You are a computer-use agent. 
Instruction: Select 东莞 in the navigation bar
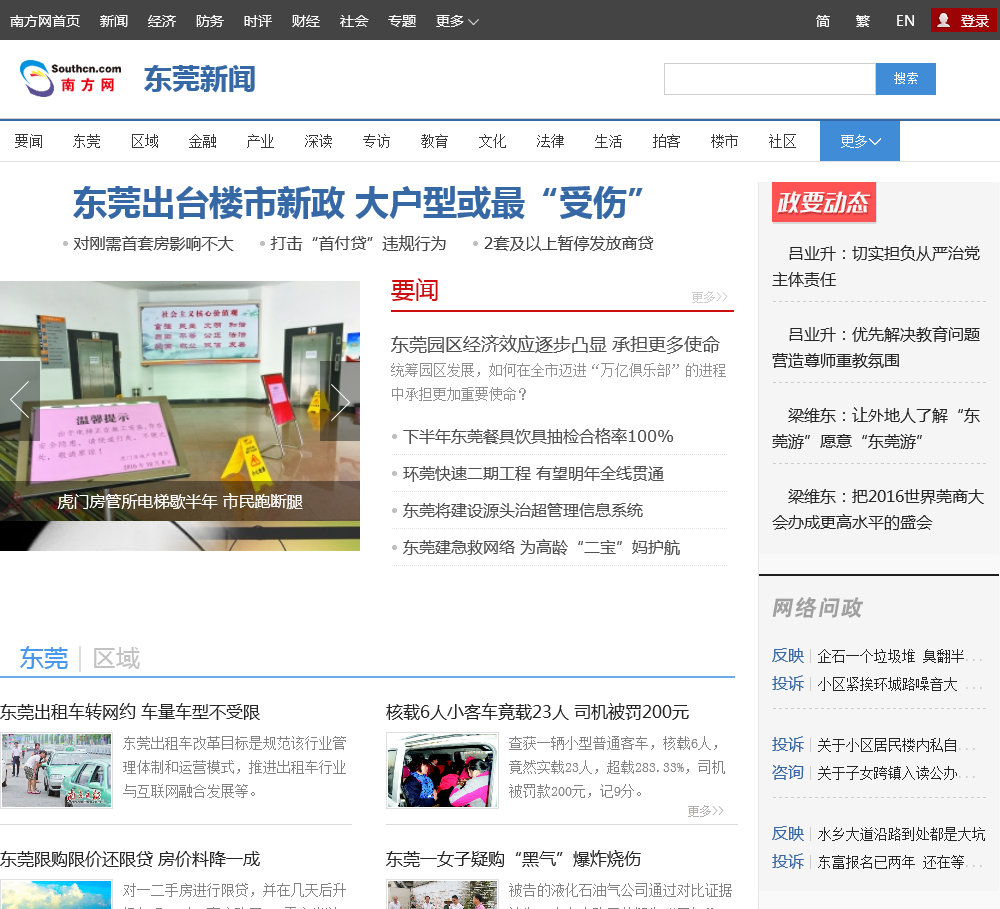[x=87, y=141]
